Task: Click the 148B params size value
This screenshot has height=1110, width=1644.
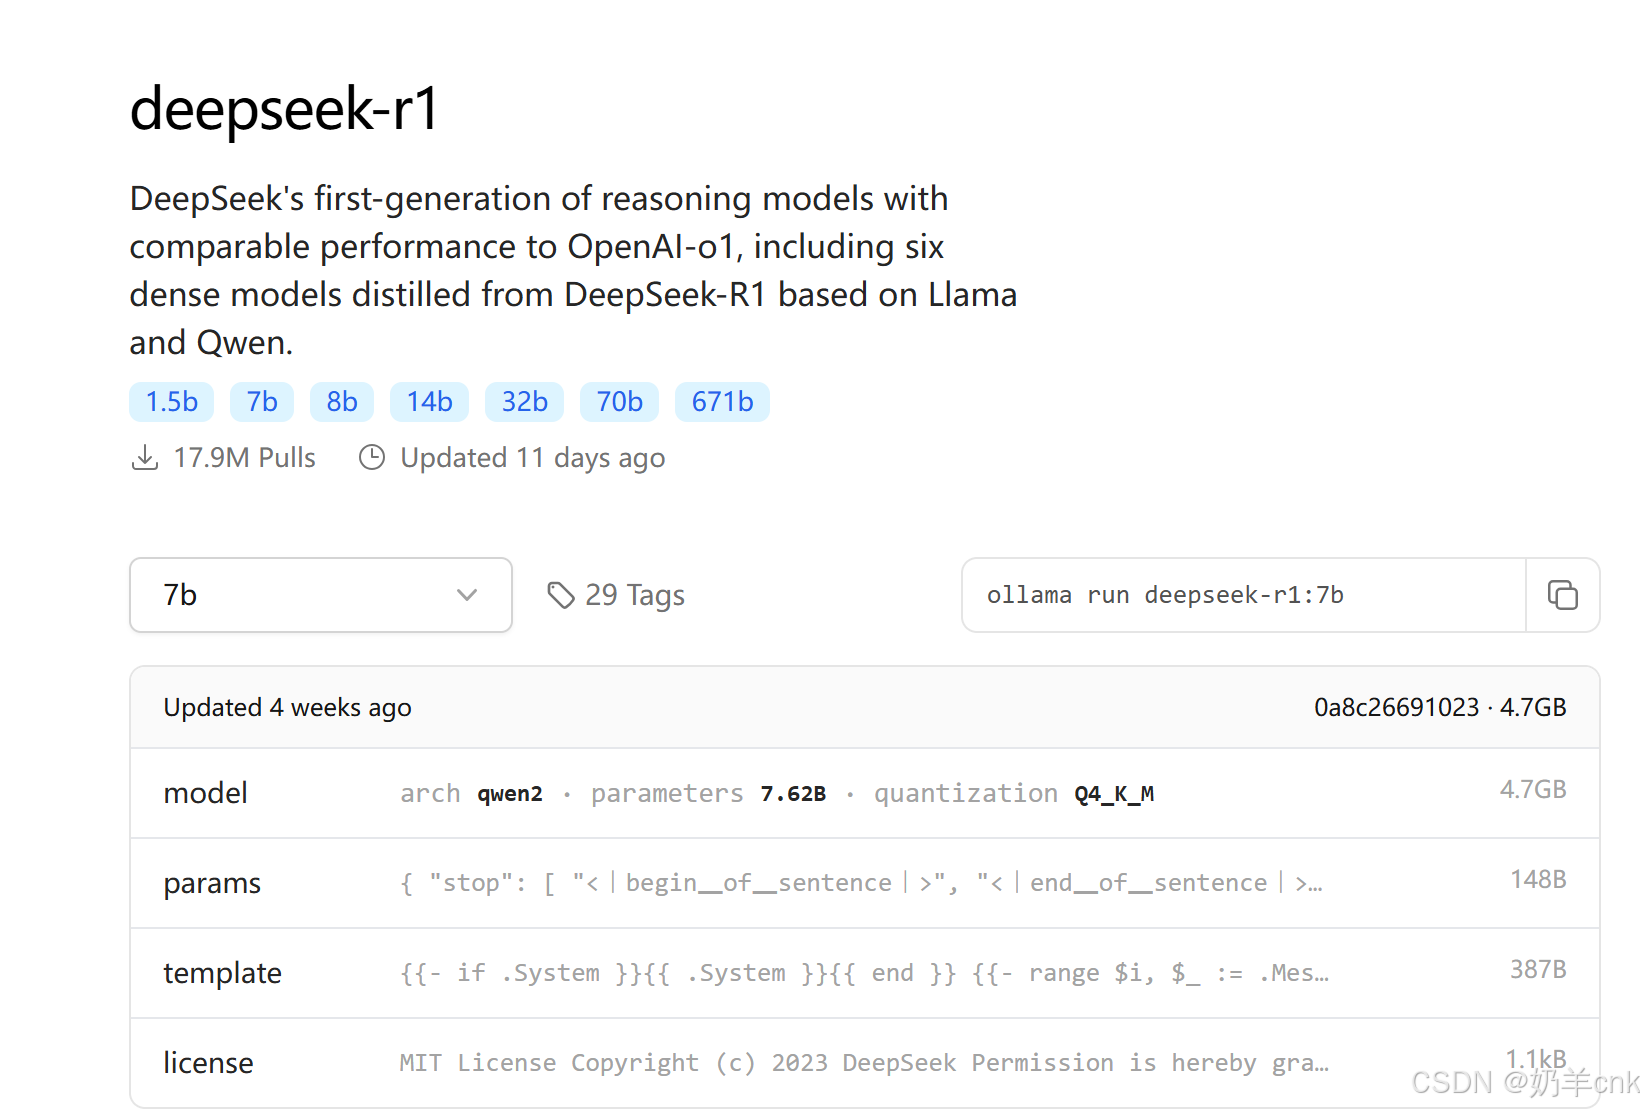Action: tap(1538, 880)
